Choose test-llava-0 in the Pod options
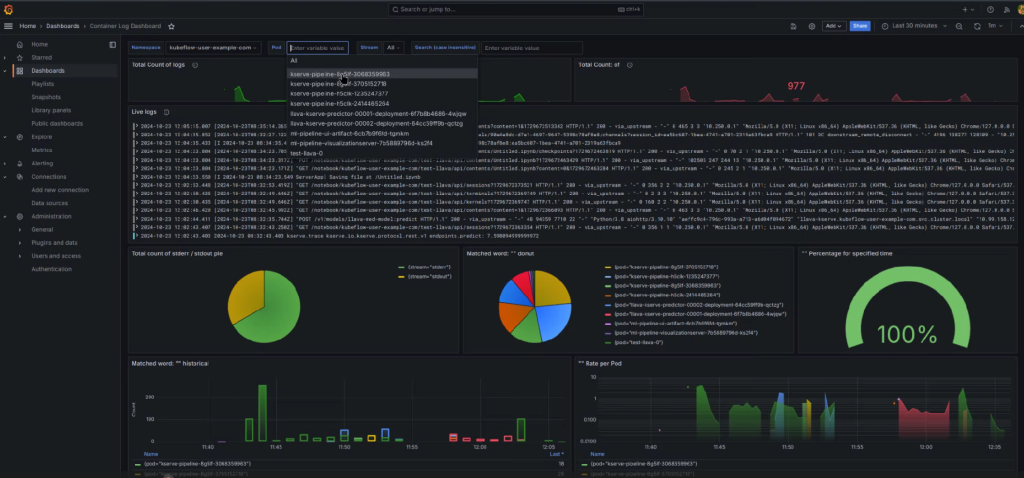Viewport: 1024px width, 478px height. pos(308,153)
